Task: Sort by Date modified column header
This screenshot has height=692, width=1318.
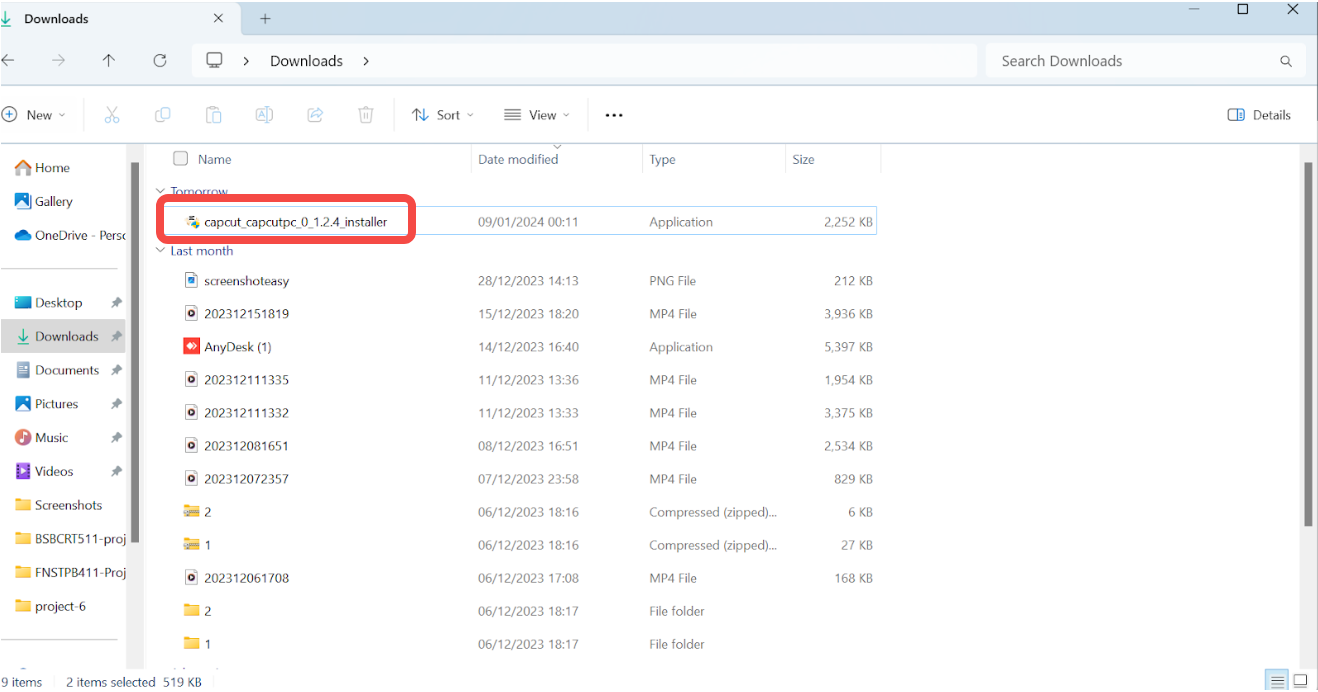Action: [518, 160]
